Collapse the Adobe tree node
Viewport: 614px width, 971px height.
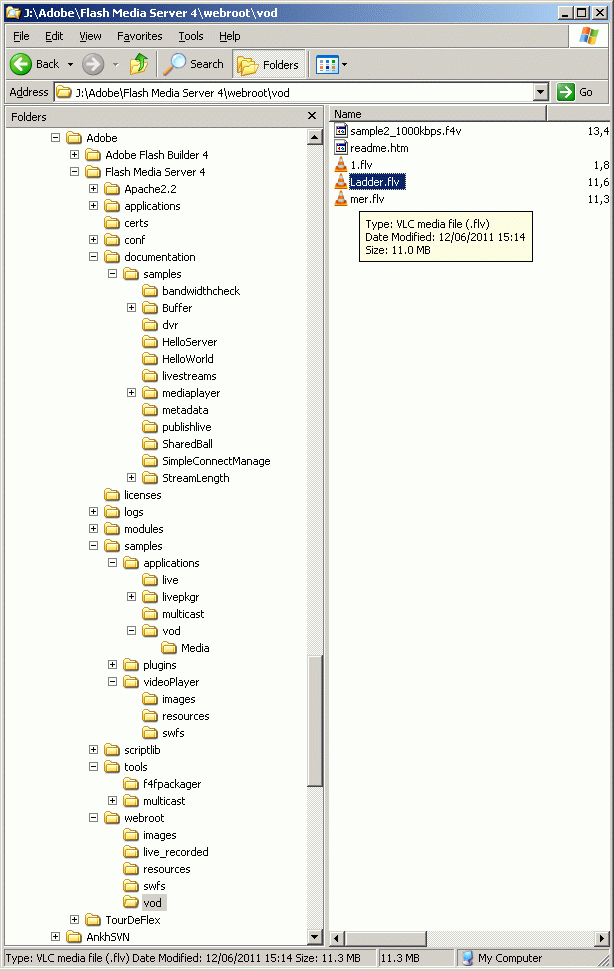coord(56,137)
